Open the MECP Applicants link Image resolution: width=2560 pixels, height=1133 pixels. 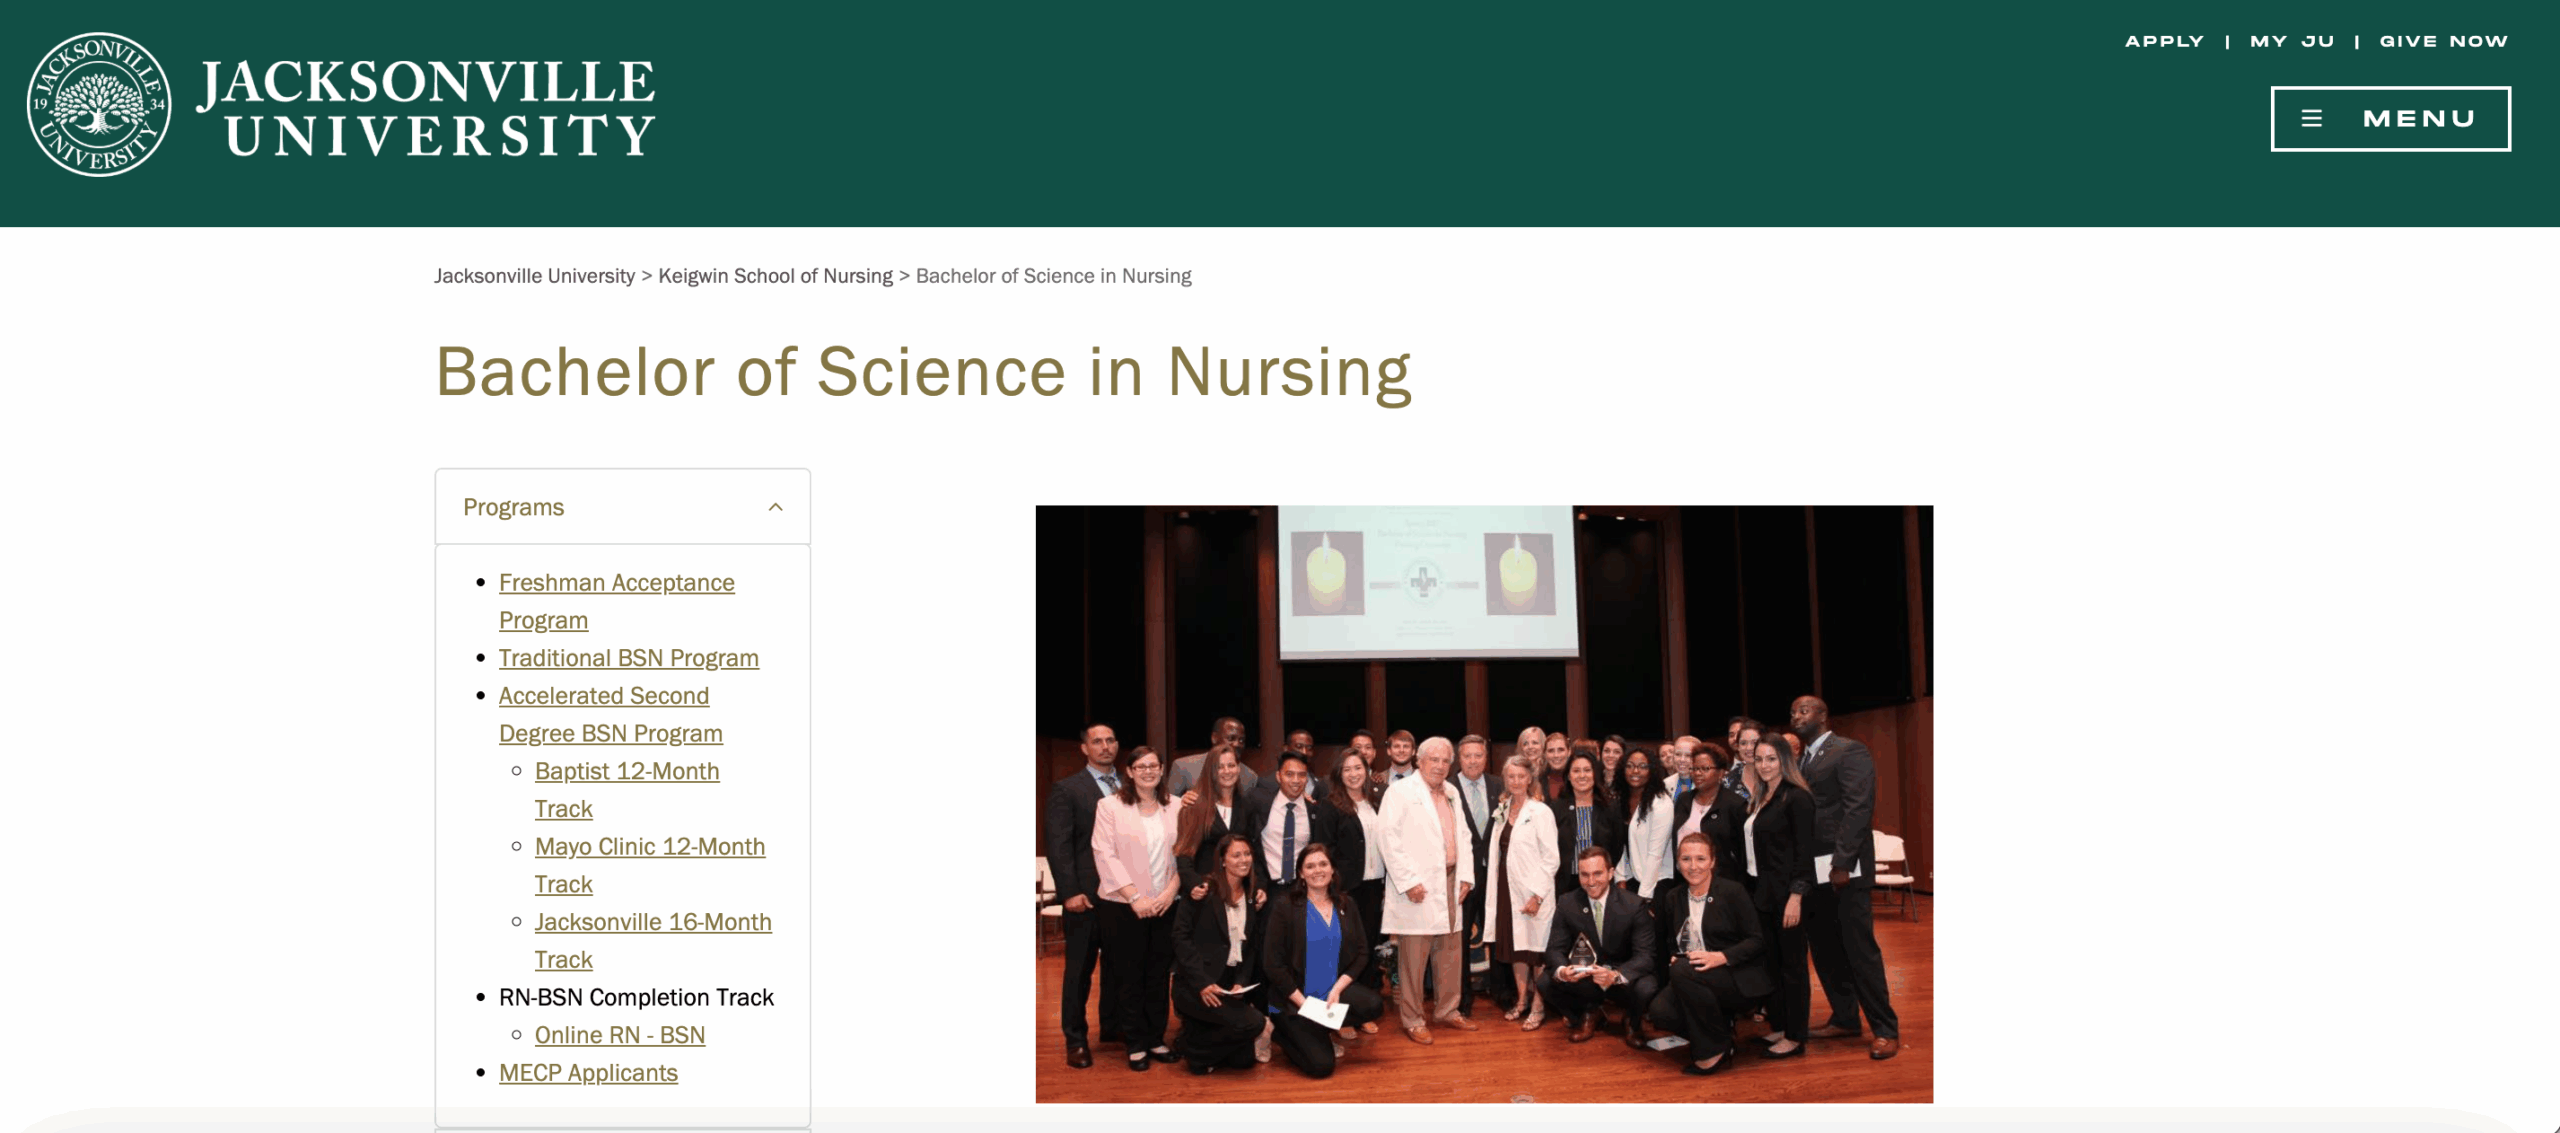(588, 1073)
